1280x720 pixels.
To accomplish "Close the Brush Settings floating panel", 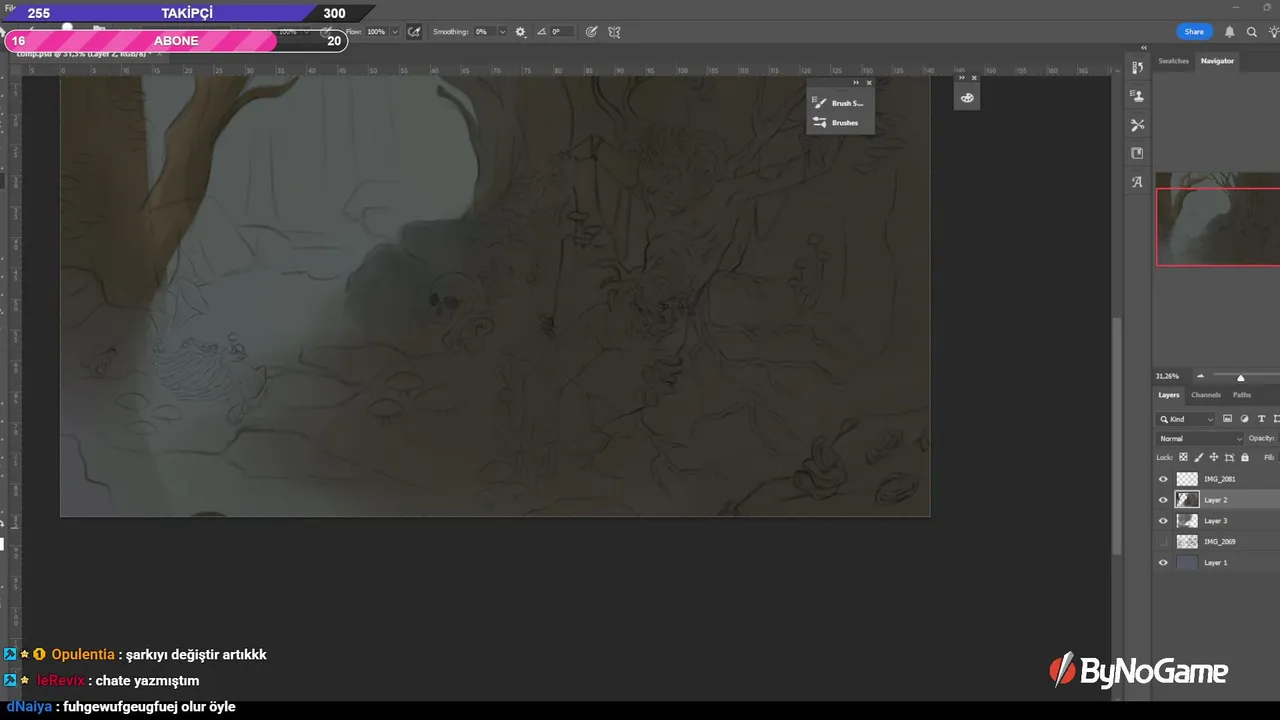I will tap(869, 83).
